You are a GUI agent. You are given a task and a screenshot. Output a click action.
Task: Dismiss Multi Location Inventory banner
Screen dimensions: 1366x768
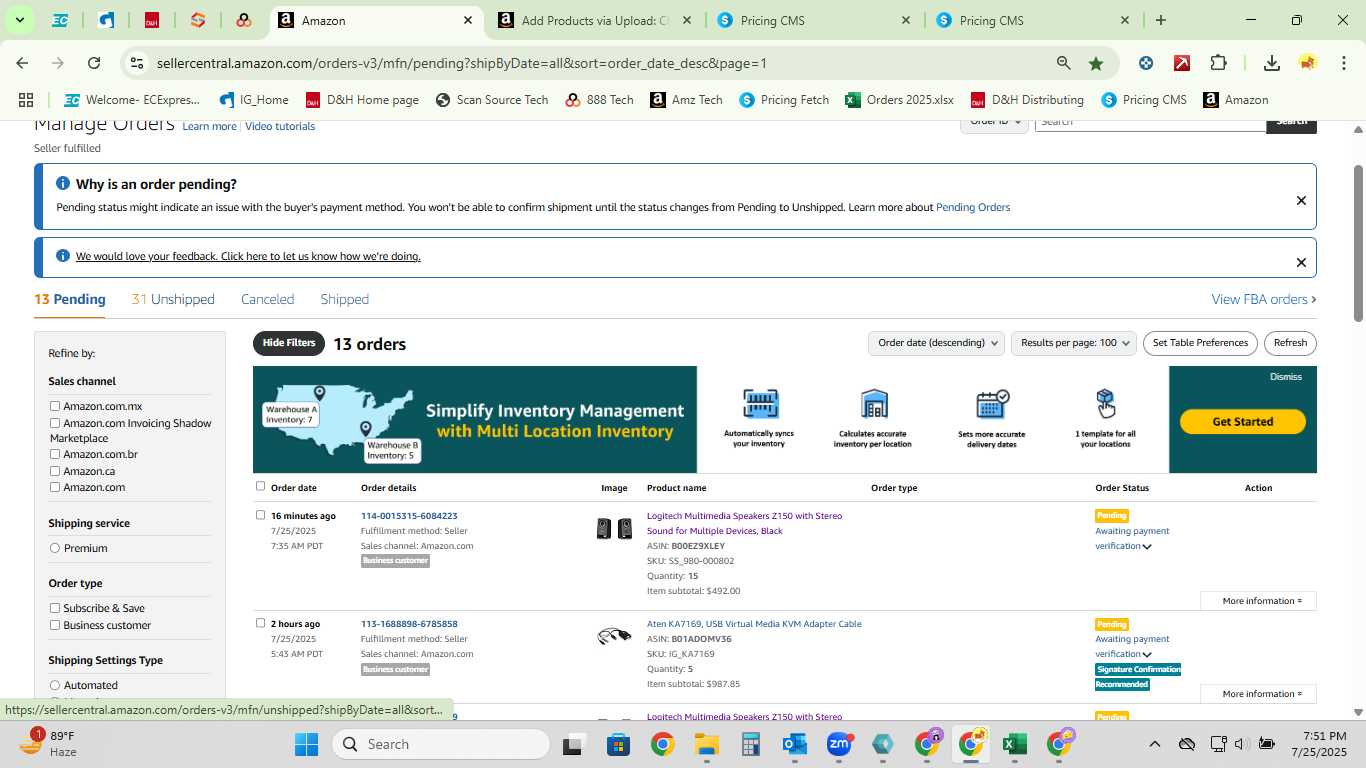pos(1286,377)
